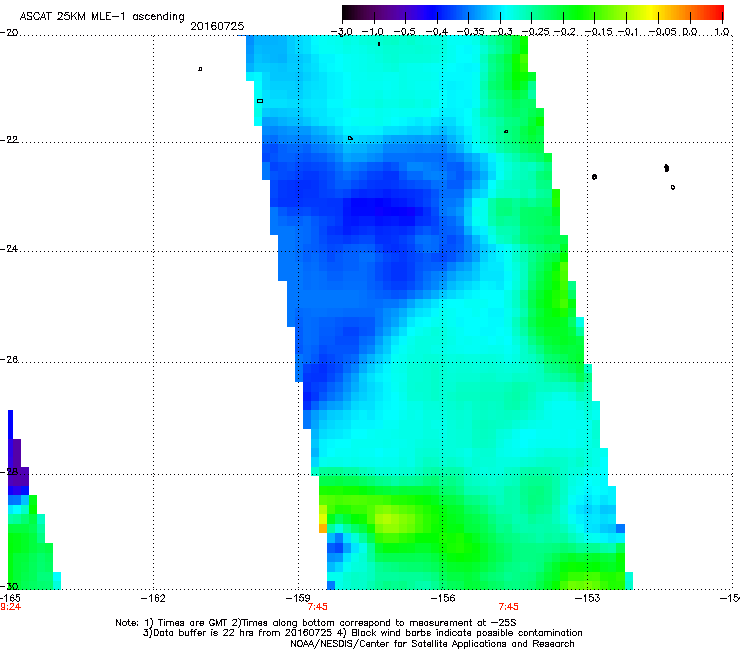
Task: Click the -30 latitude axis label
Action: [9, 586]
